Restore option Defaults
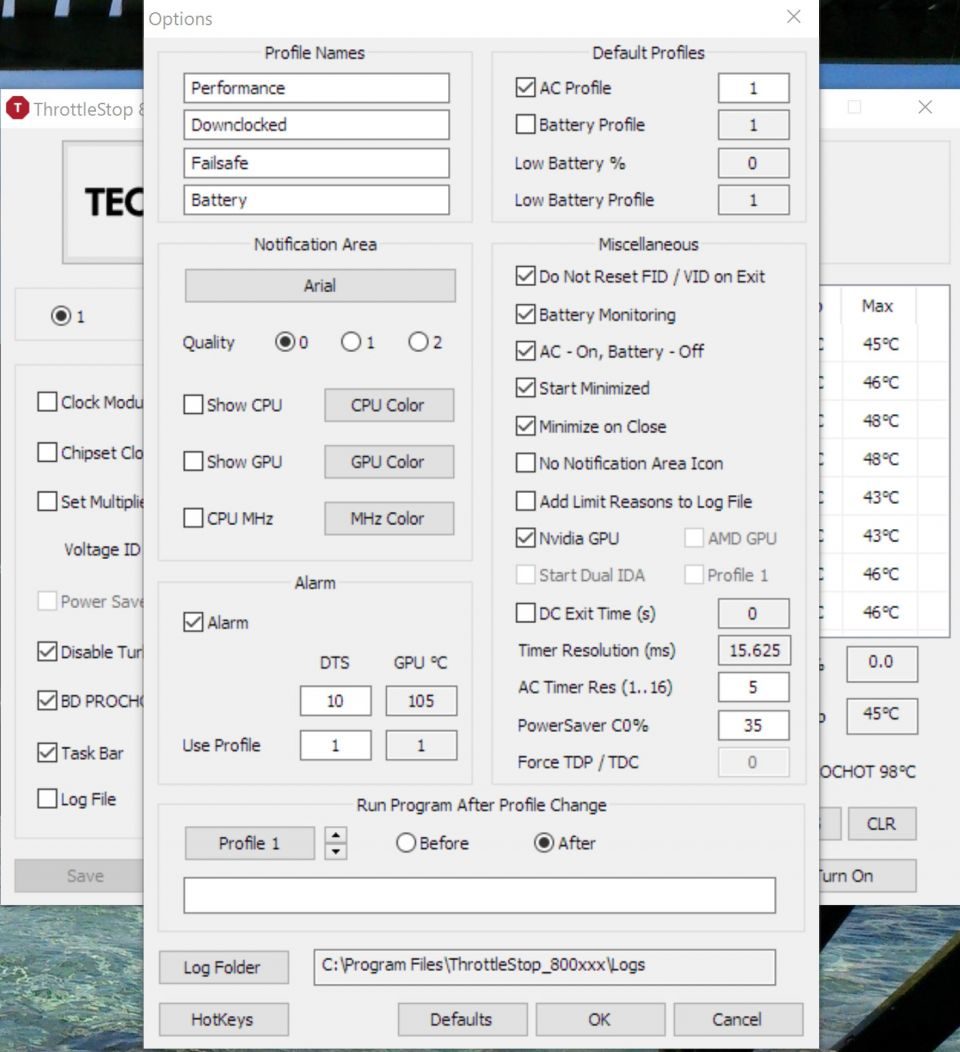Screen dimensions: 960x1052 coord(462,1019)
